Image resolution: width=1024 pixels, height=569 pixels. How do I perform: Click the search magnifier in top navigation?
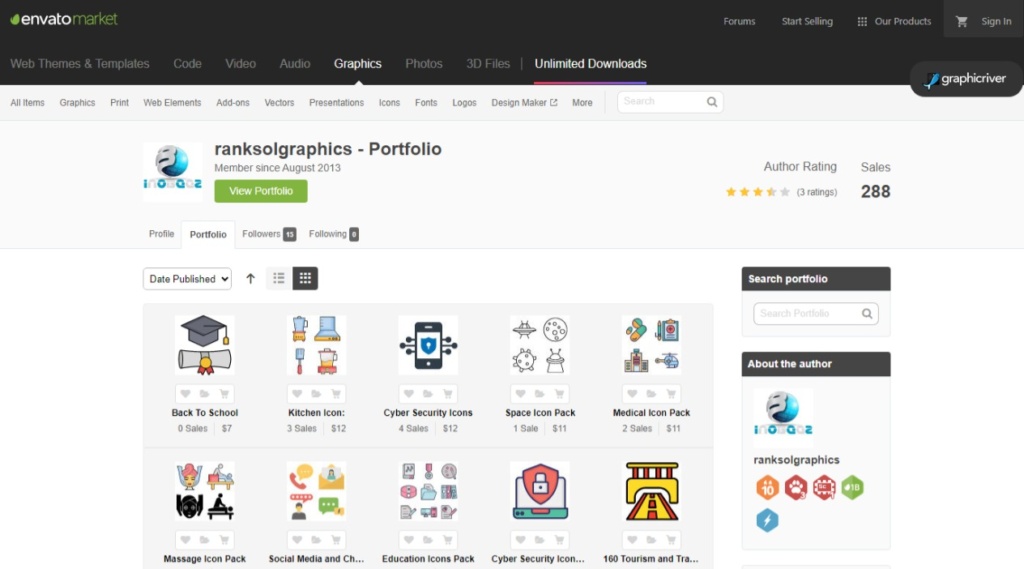point(712,102)
